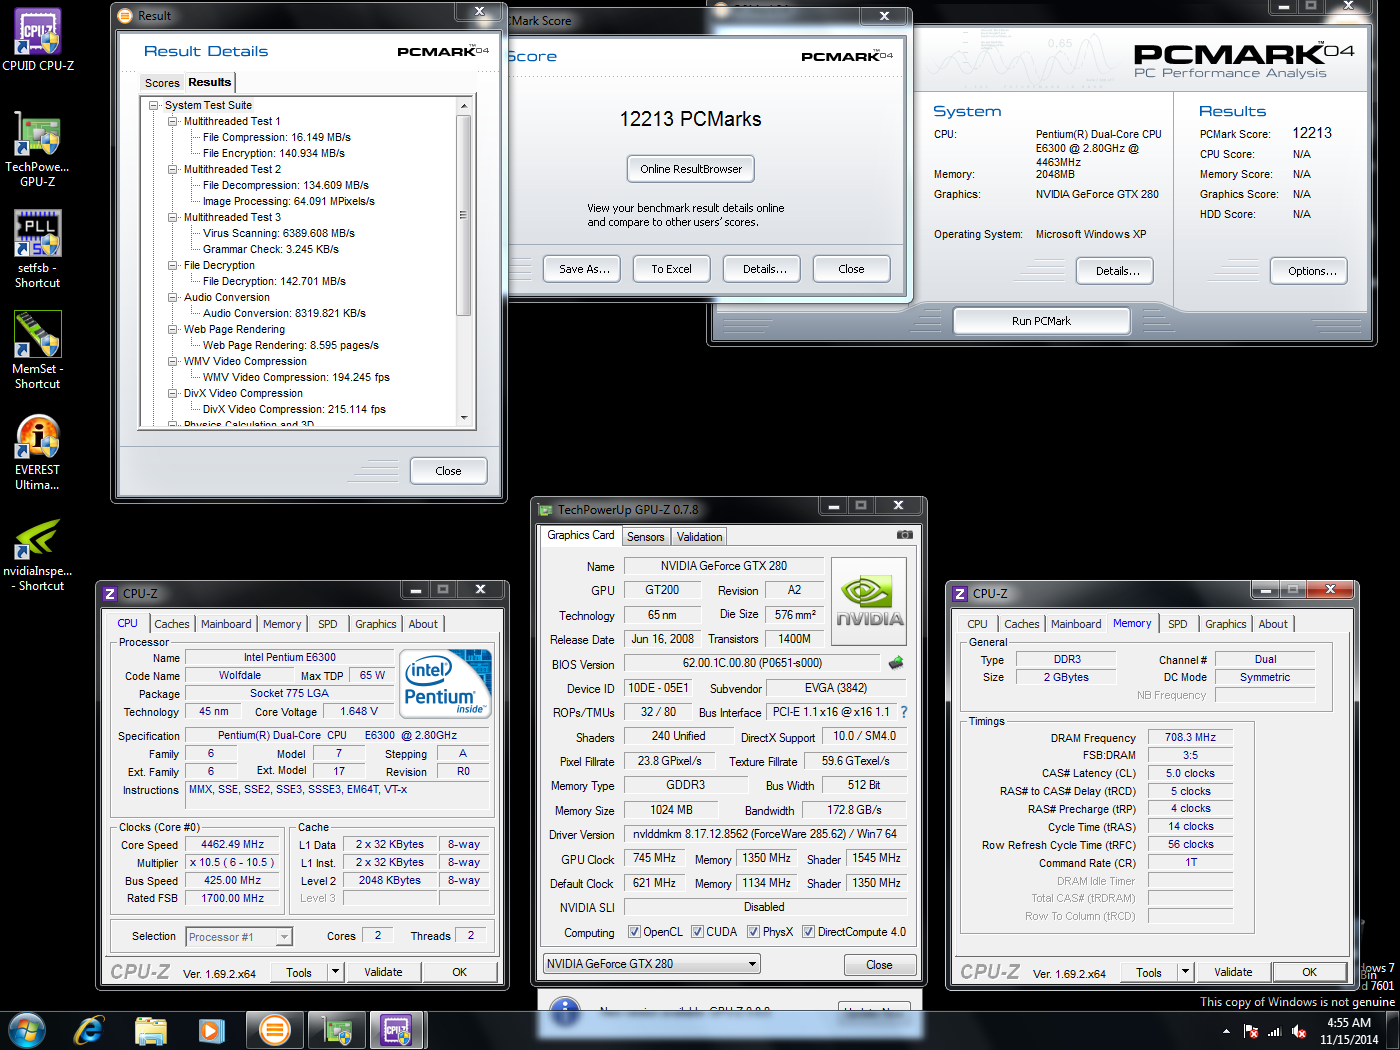Toggle the OpenCL checkbox
Screen dimensions: 1400x1050
(634, 932)
